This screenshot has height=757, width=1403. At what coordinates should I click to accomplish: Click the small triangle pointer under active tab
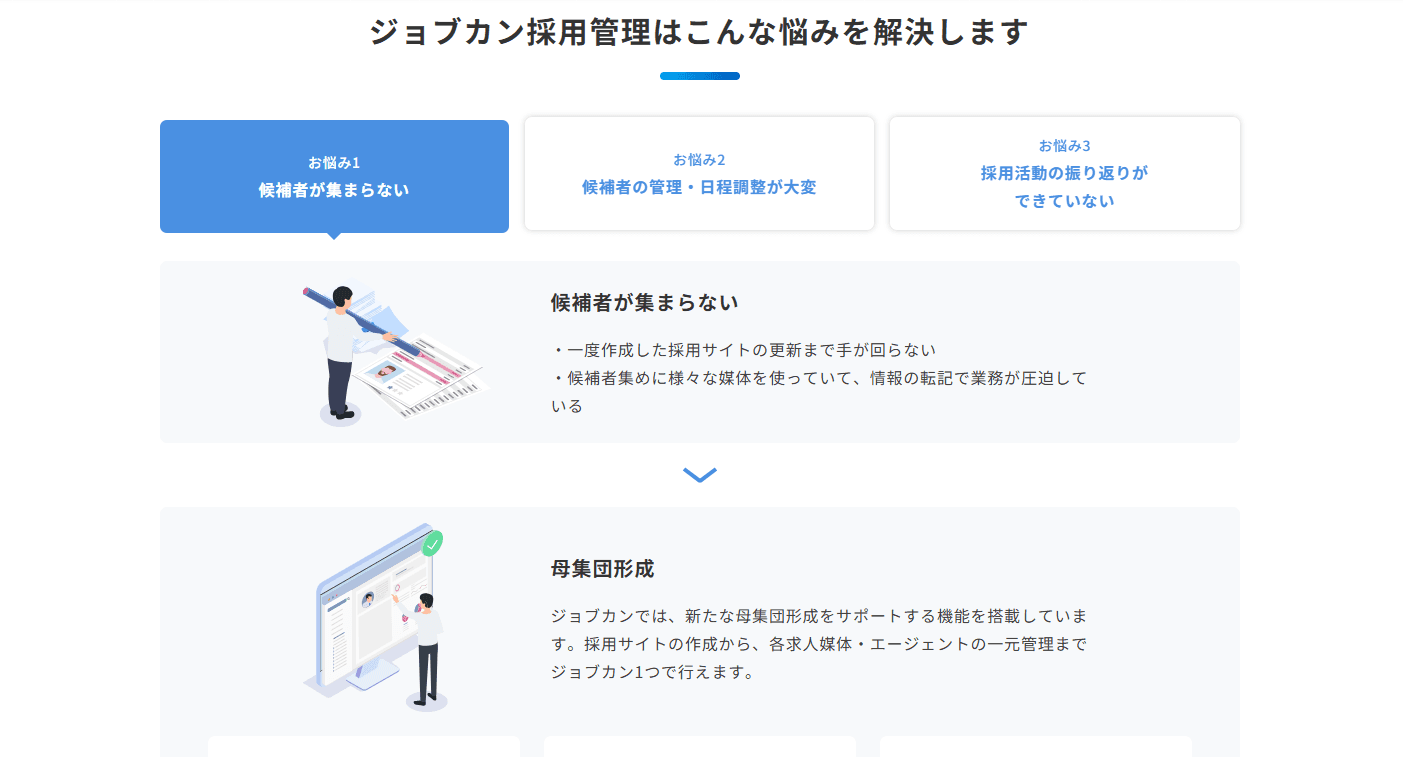pos(334,236)
